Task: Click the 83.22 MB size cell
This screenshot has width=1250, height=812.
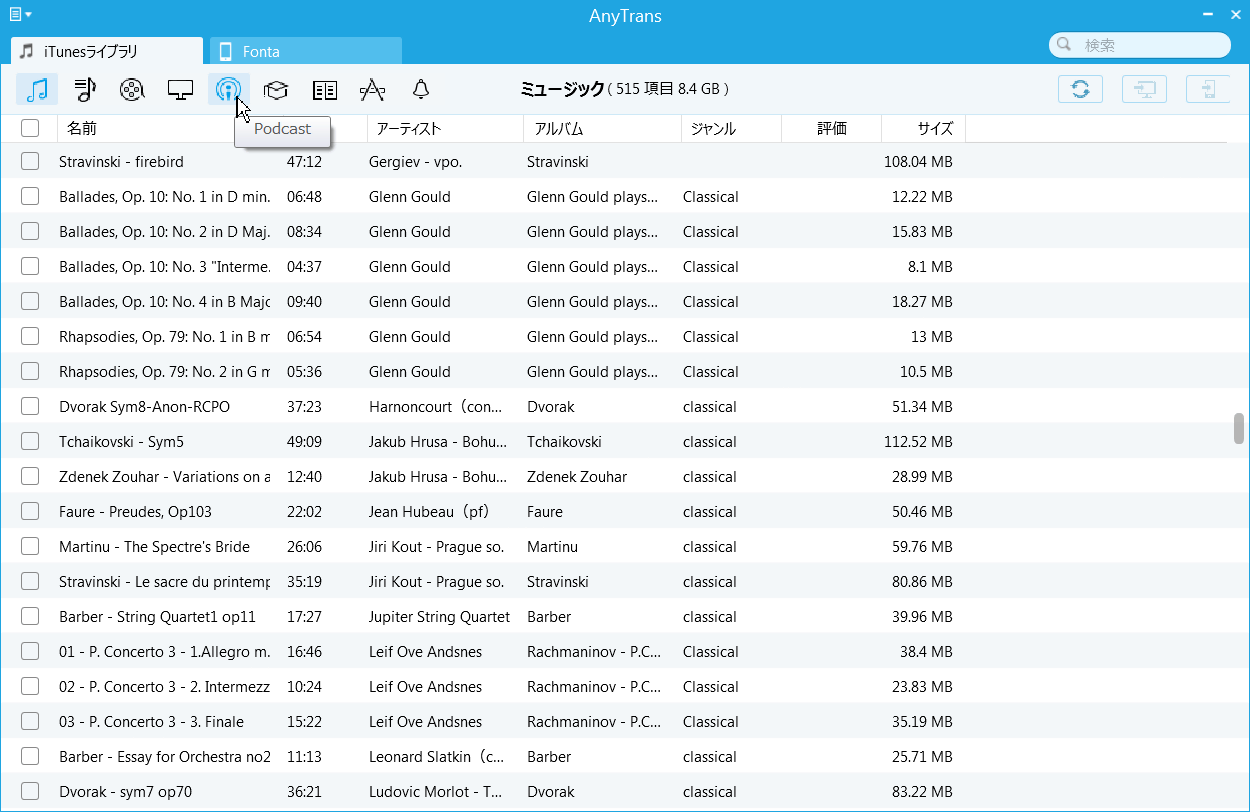Action: point(922,791)
